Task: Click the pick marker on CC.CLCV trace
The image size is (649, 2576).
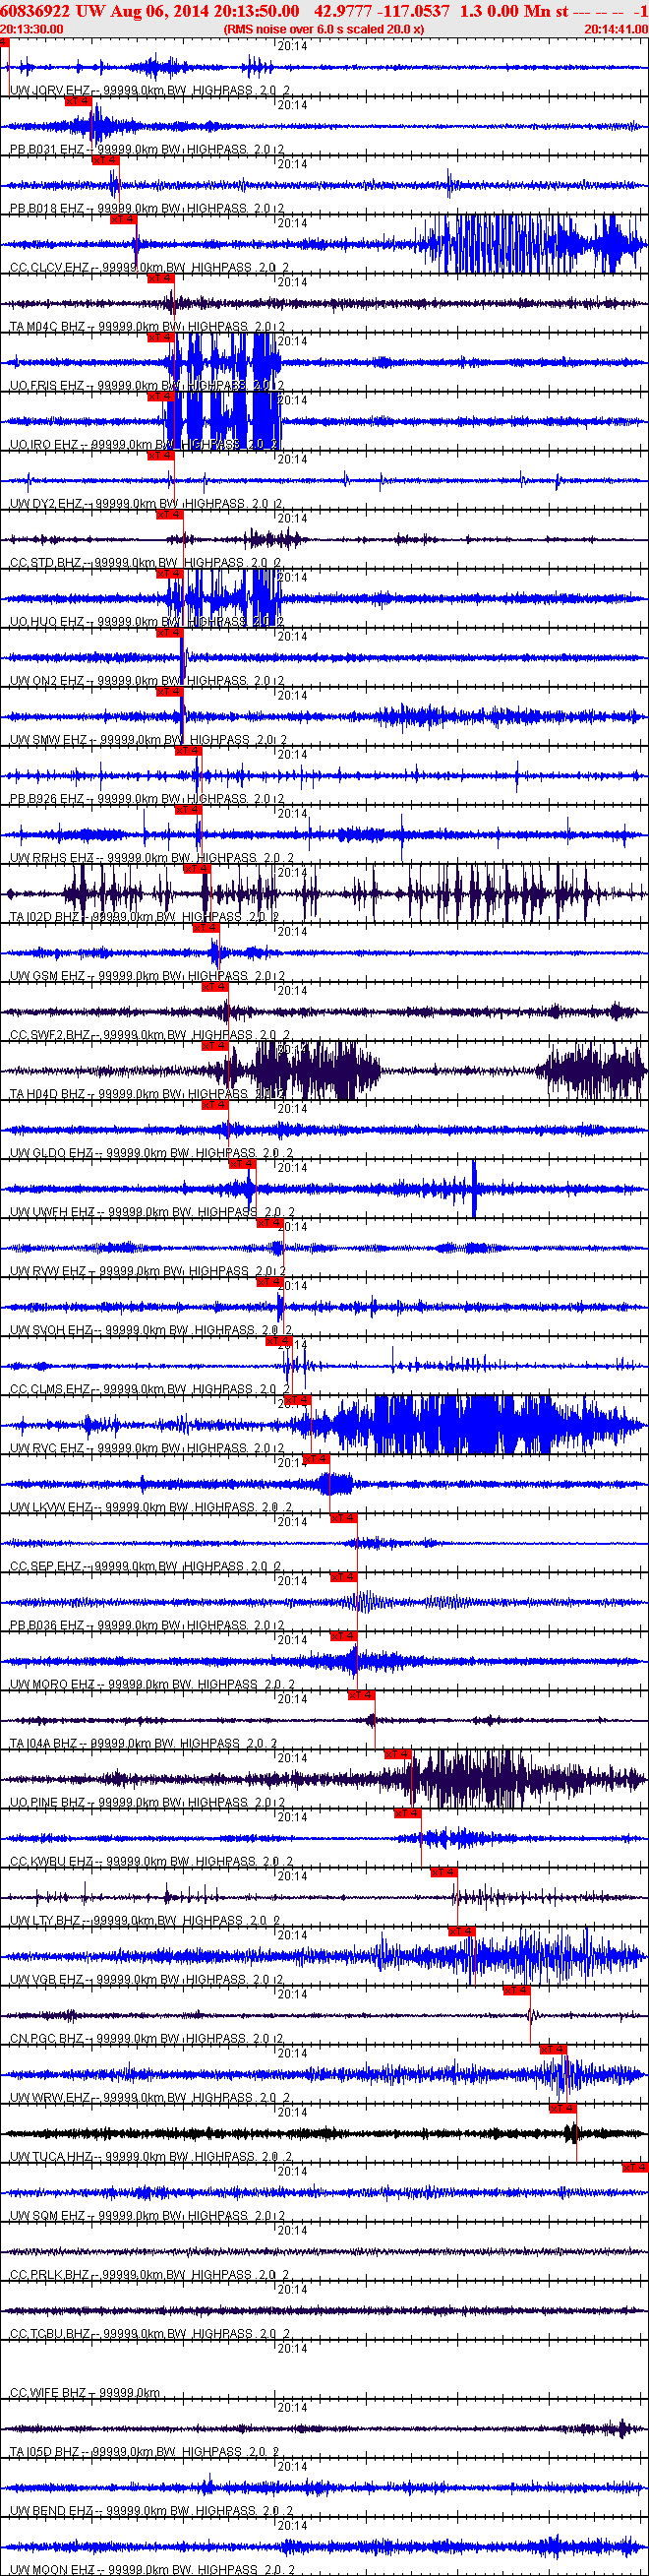Action: click(x=123, y=219)
